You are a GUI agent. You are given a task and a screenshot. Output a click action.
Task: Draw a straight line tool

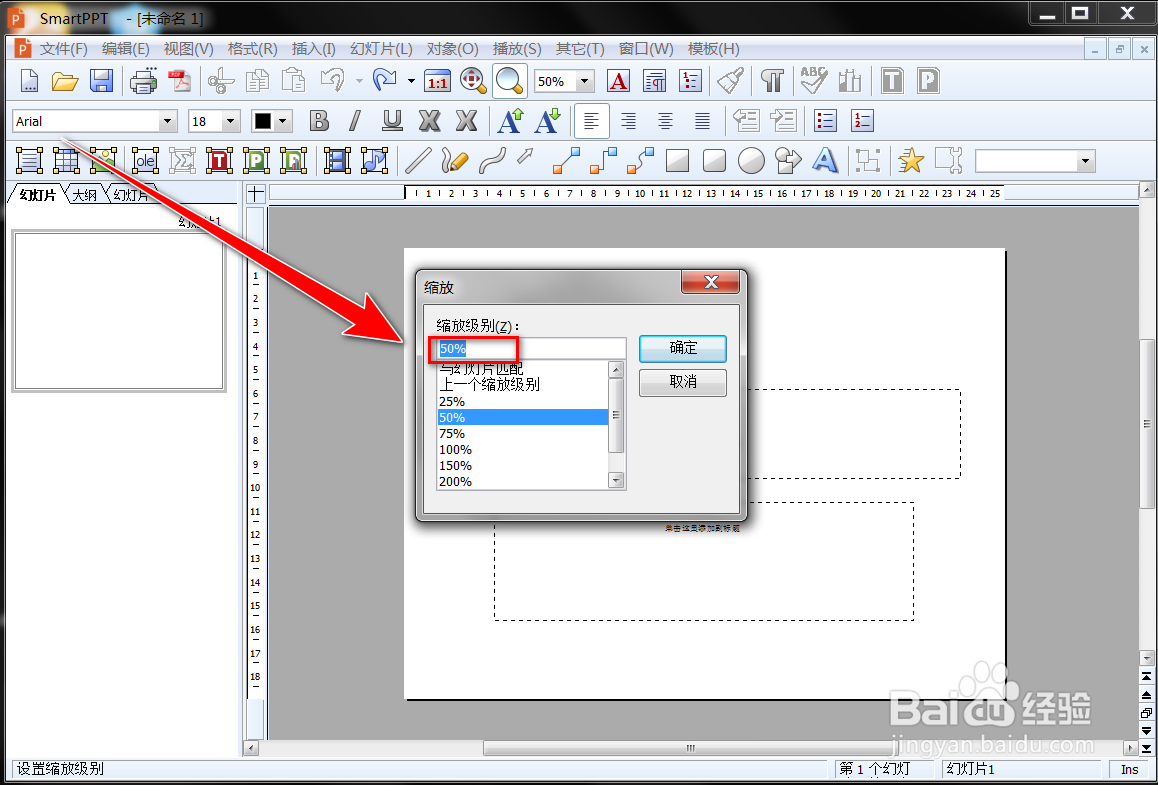(x=418, y=160)
